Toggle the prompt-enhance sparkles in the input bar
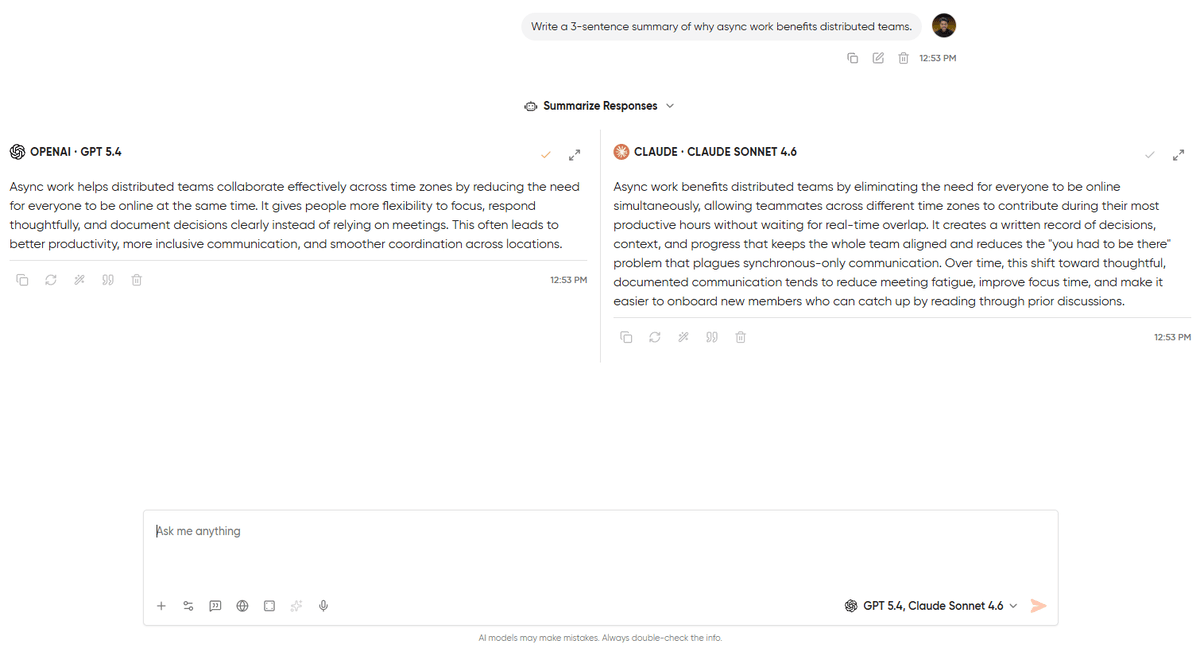The height and width of the screenshot is (648, 1200). pyautogui.click(x=296, y=605)
